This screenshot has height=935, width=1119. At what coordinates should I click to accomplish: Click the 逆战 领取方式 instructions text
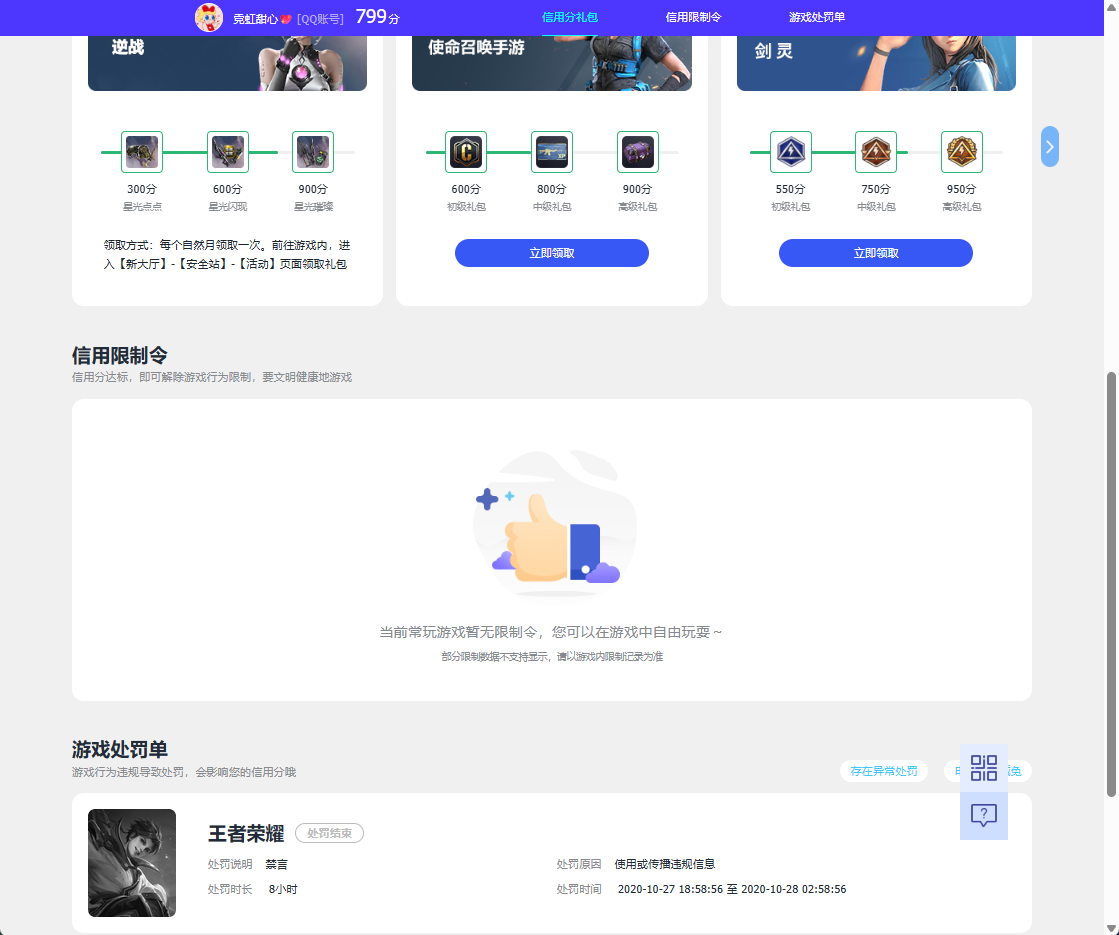227,255
